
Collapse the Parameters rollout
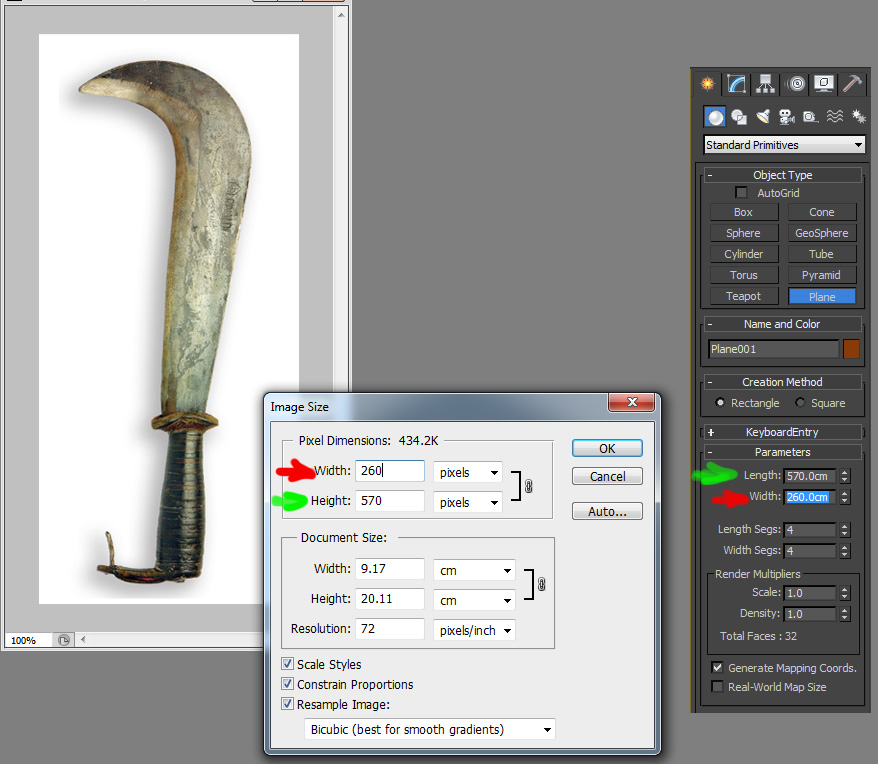click(x=782, y=452)
